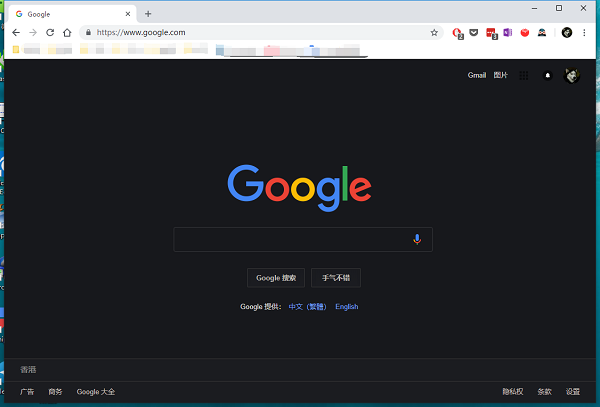Save page with the Pocket extension icon
Viewport: 600px width, 407px height.
474,33
